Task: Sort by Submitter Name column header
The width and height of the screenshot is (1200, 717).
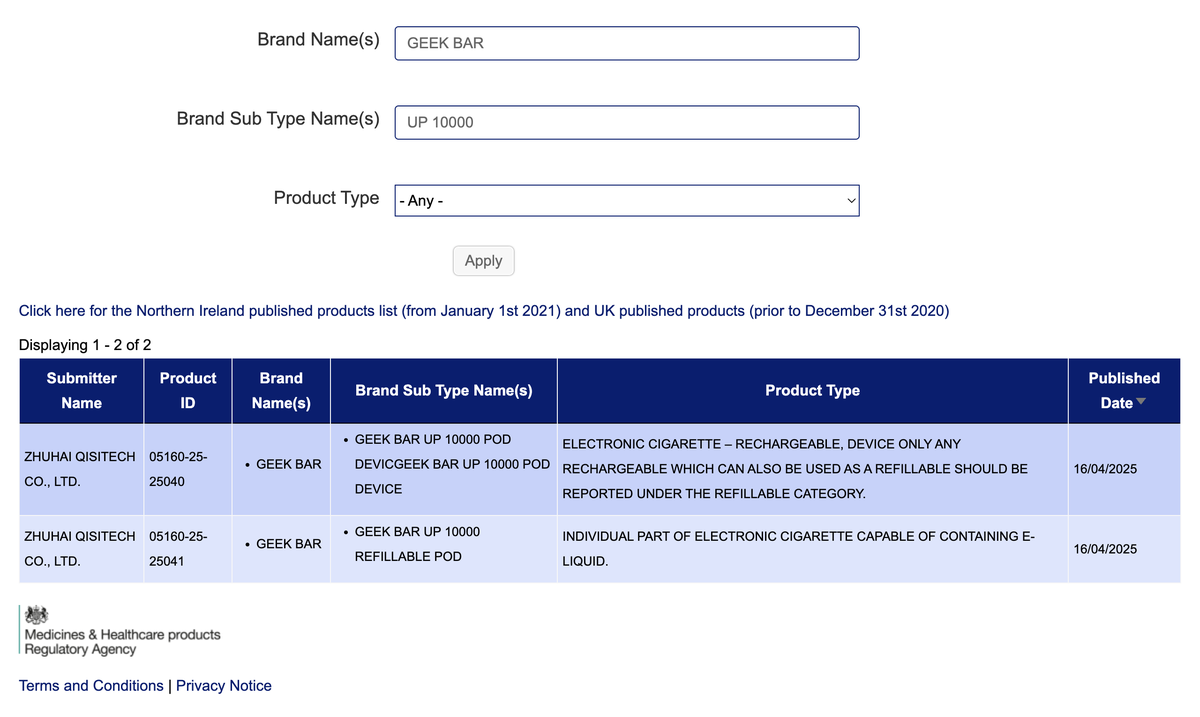Action: 81,390
